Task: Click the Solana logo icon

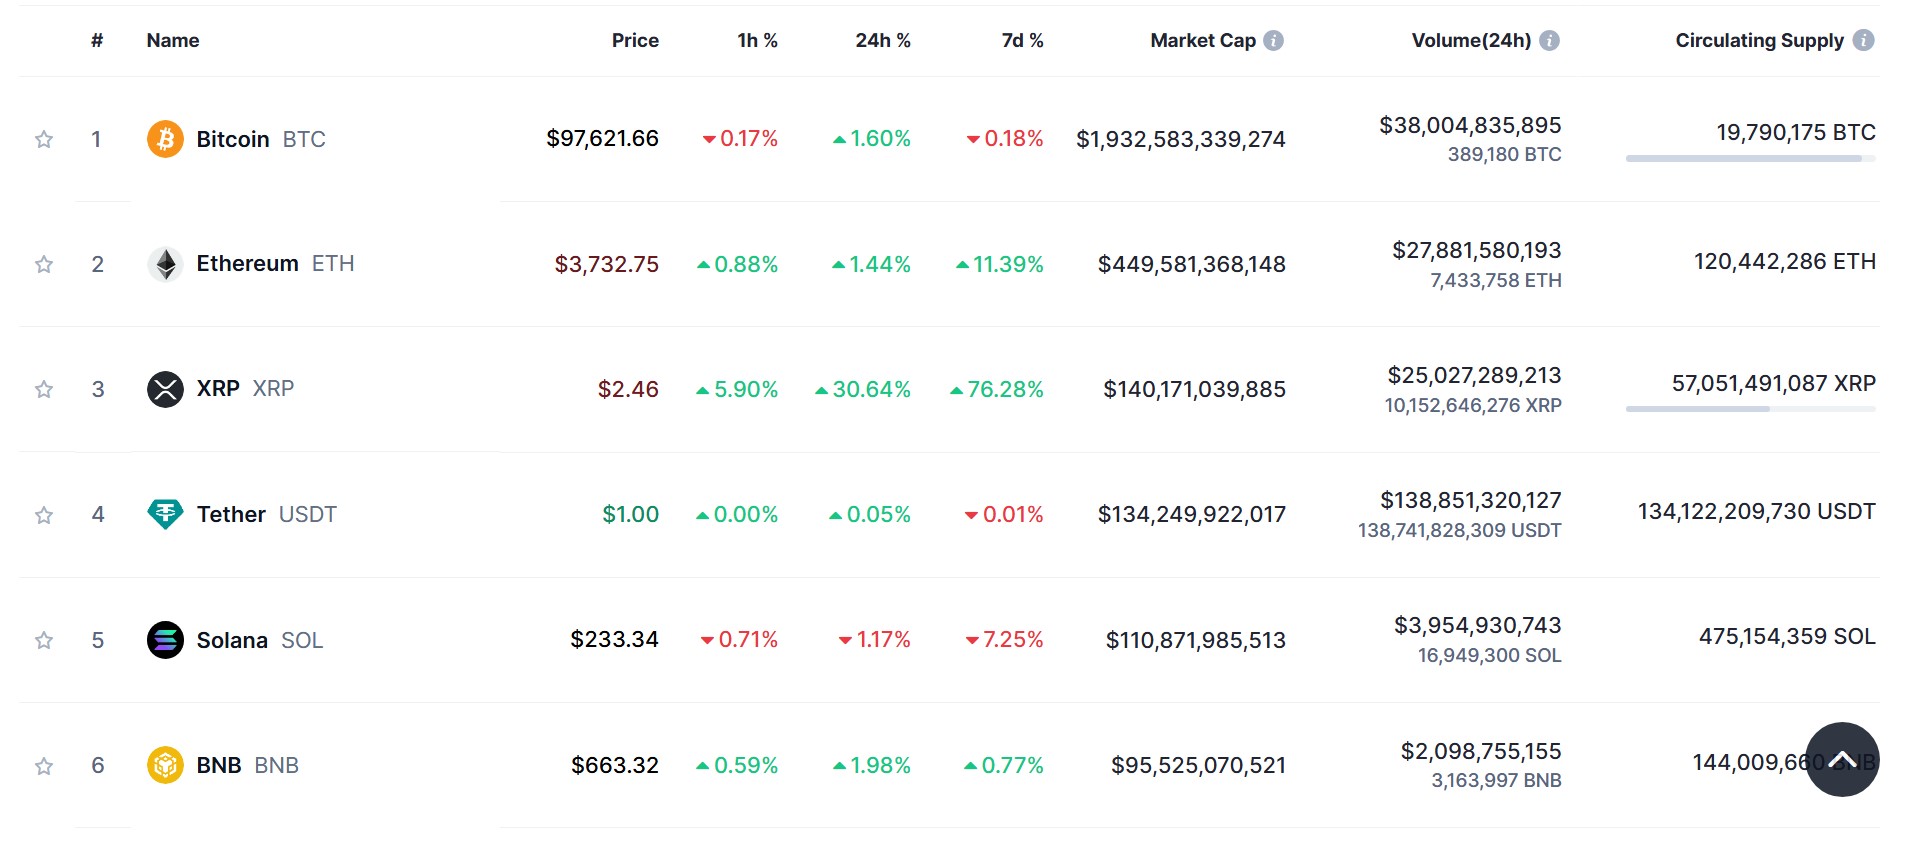Action: [165, 640]
